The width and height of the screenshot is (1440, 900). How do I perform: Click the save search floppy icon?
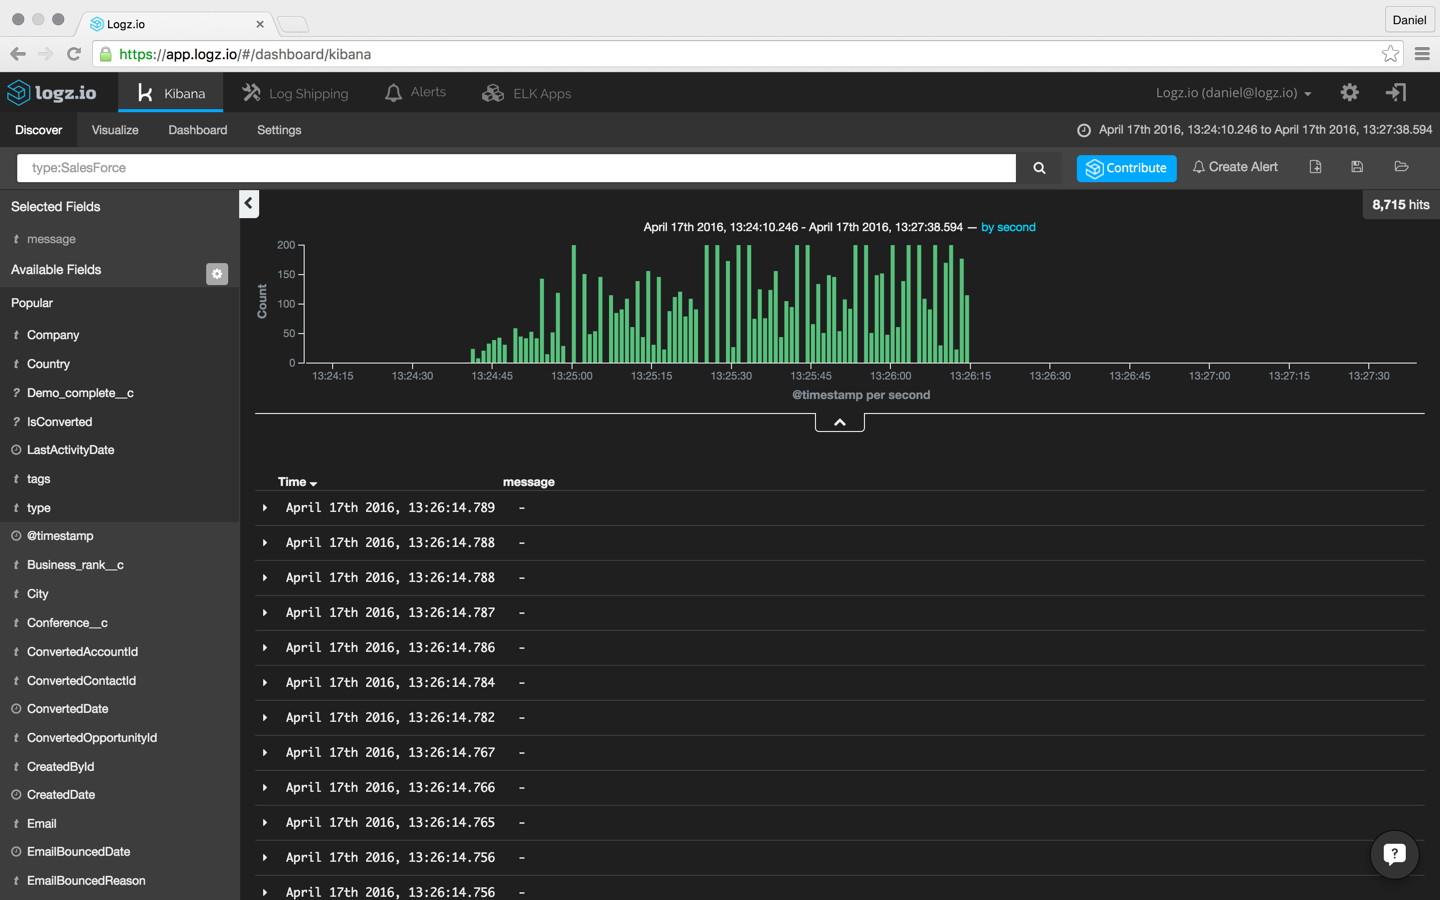coord(1357,167)
